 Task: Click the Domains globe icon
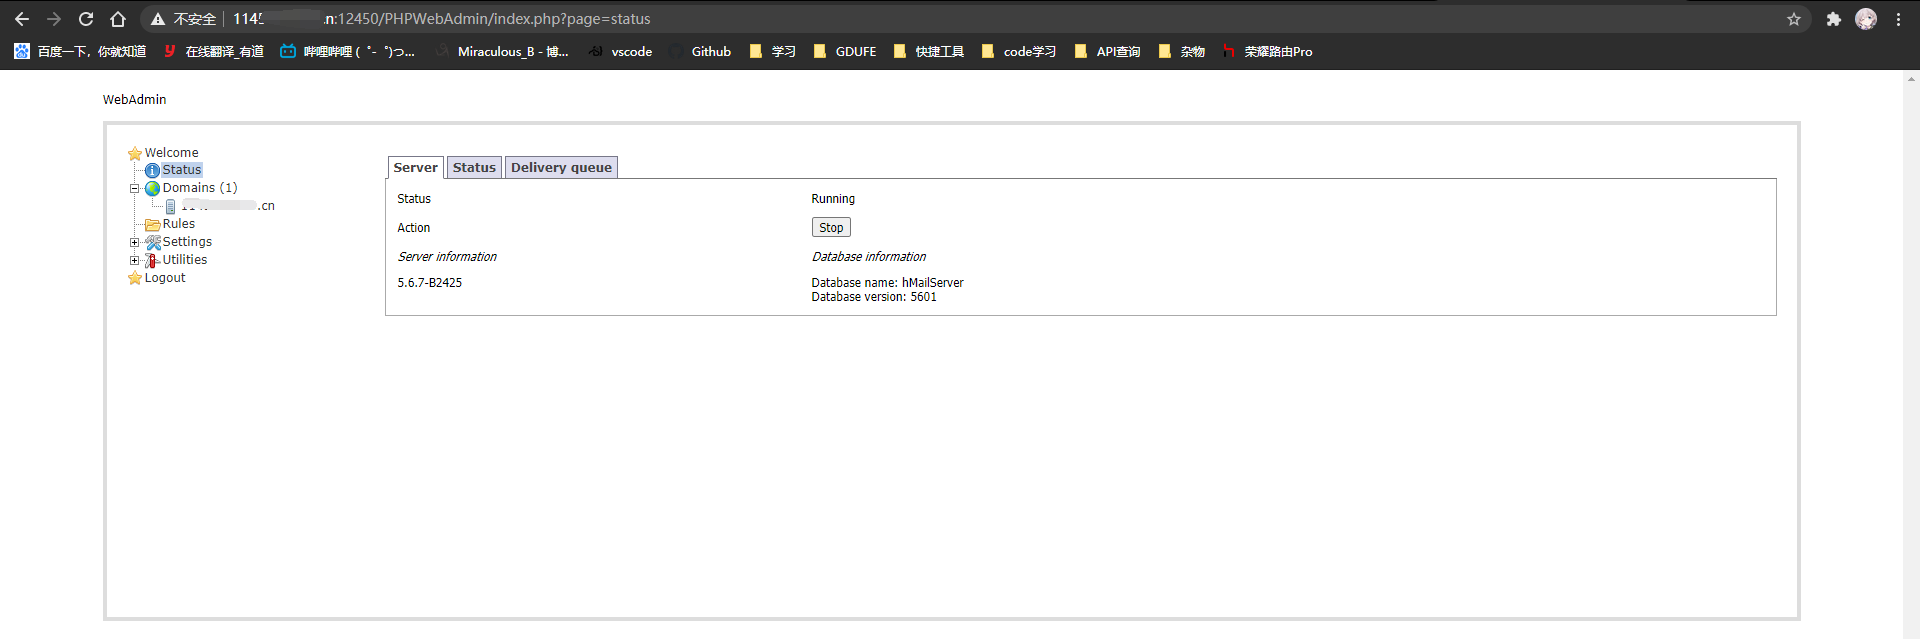coord(152,188)
